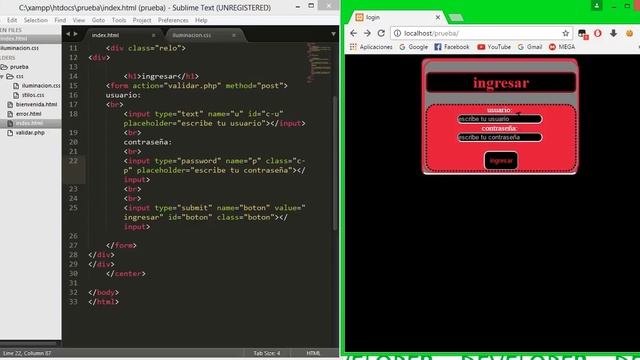Viewport: 640px width, 360px height.
Task: Open the Find menu
Action: 60,20
